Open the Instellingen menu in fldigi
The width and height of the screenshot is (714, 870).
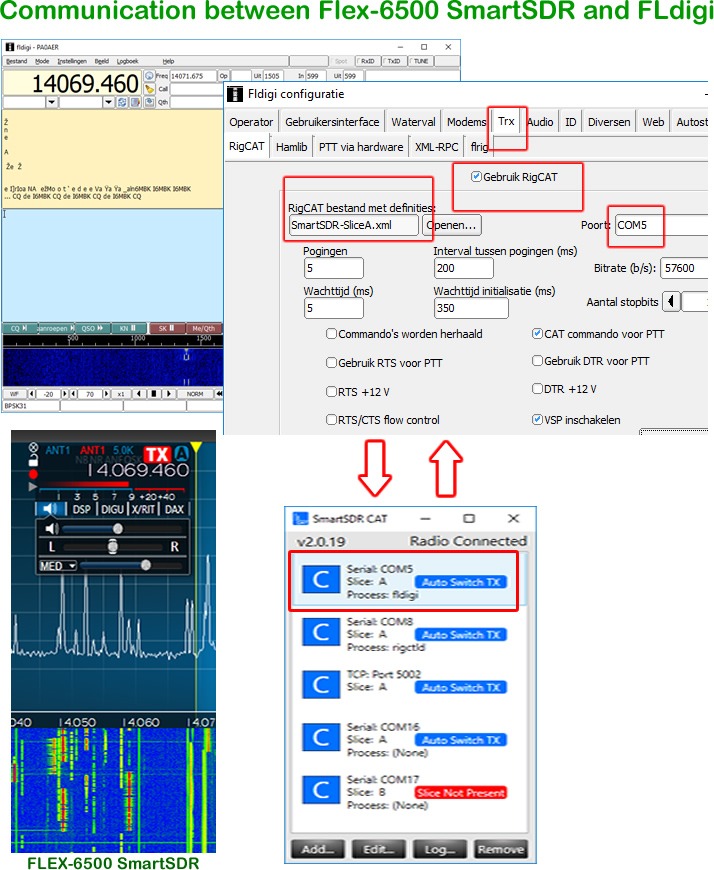click(72, 61)
